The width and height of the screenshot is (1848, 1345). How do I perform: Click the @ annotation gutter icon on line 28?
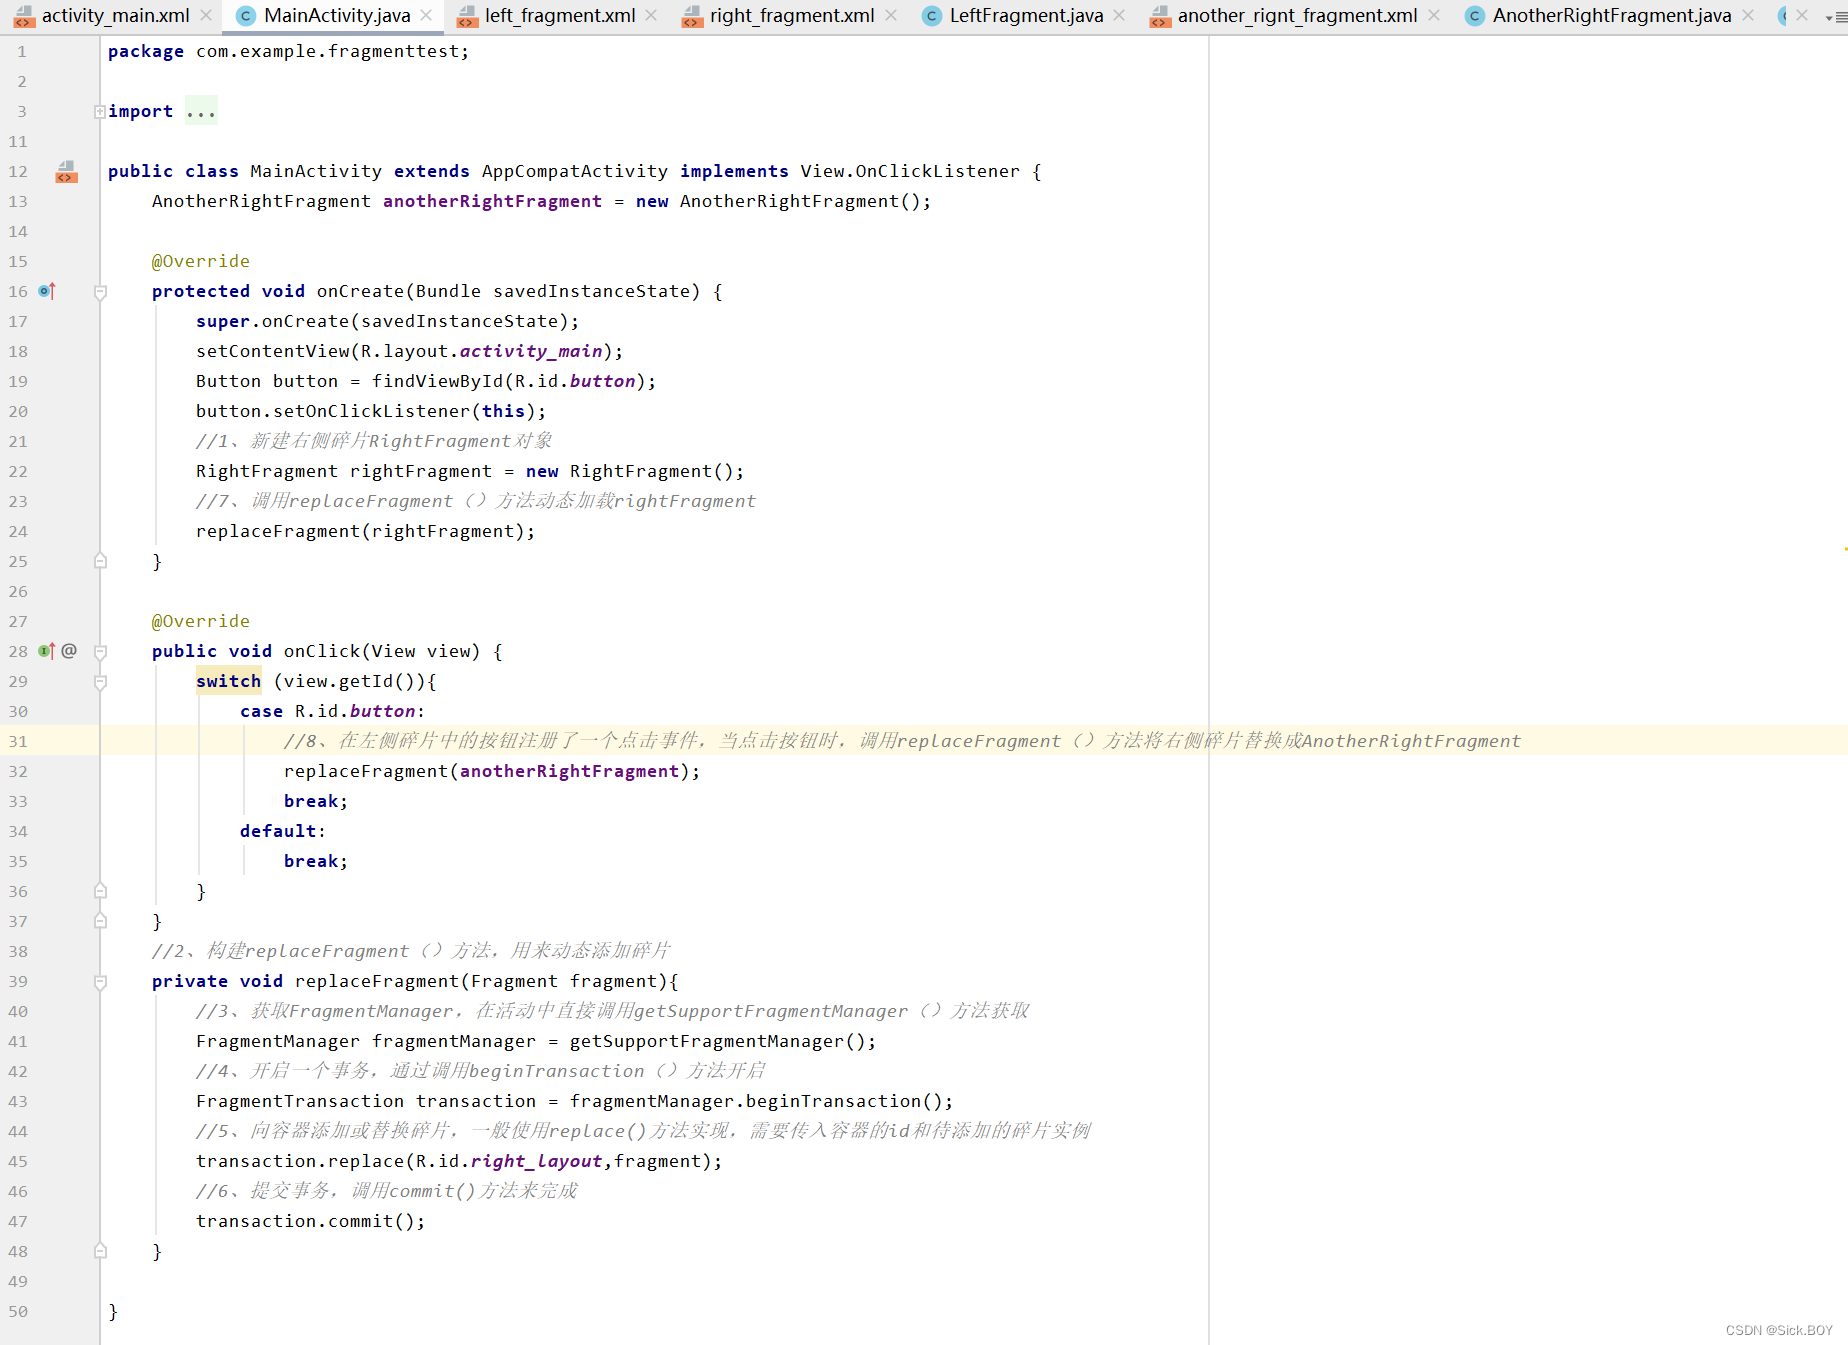click(69, 651)
